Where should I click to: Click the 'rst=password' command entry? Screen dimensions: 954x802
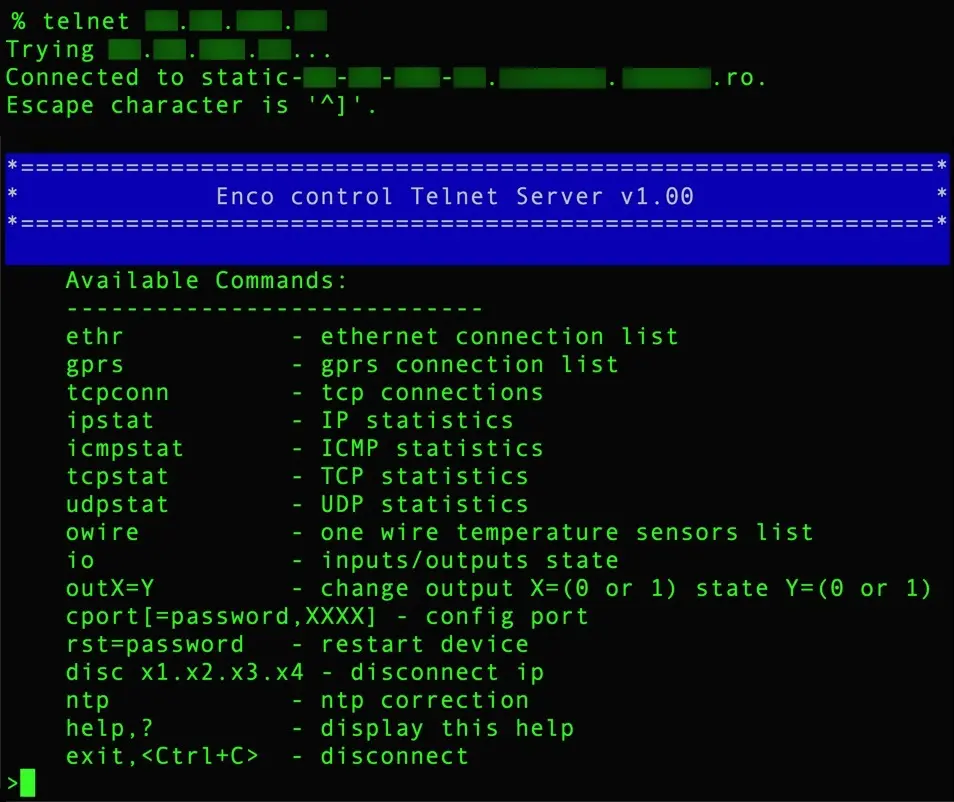click(155, 645)
